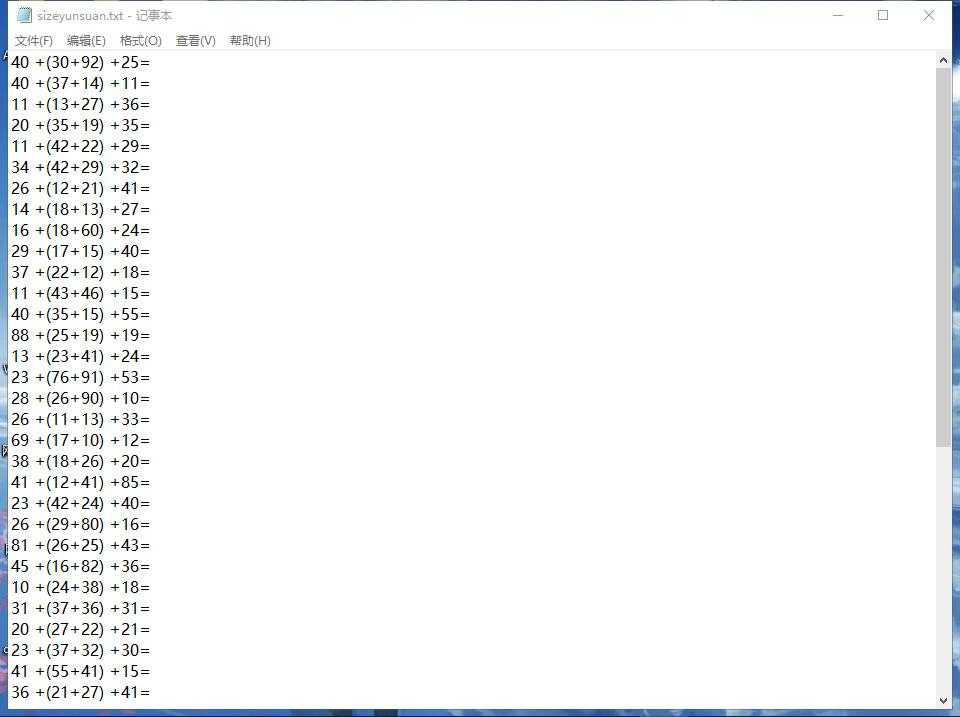Image resolution: width=960 pixels, height=717 pixels.
Task: Open the 查看(V) menu
Action: 195,41
